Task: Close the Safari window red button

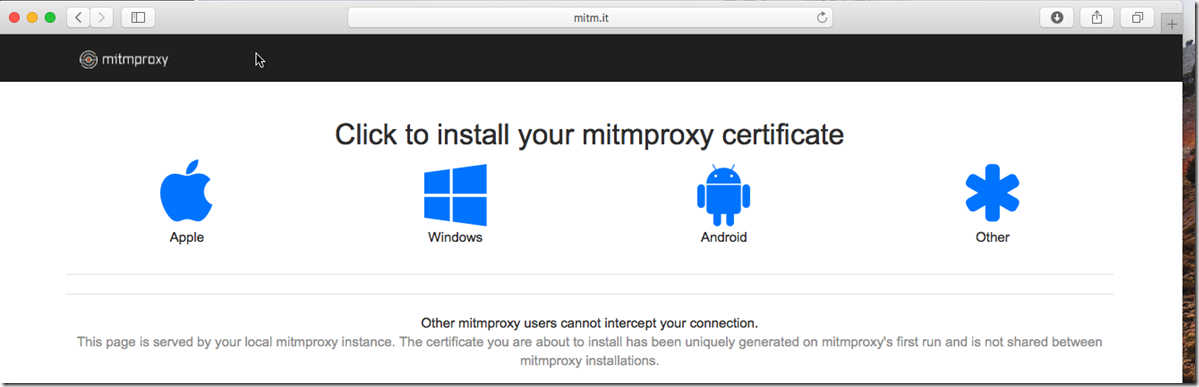Action: click(x=14, y=18)
